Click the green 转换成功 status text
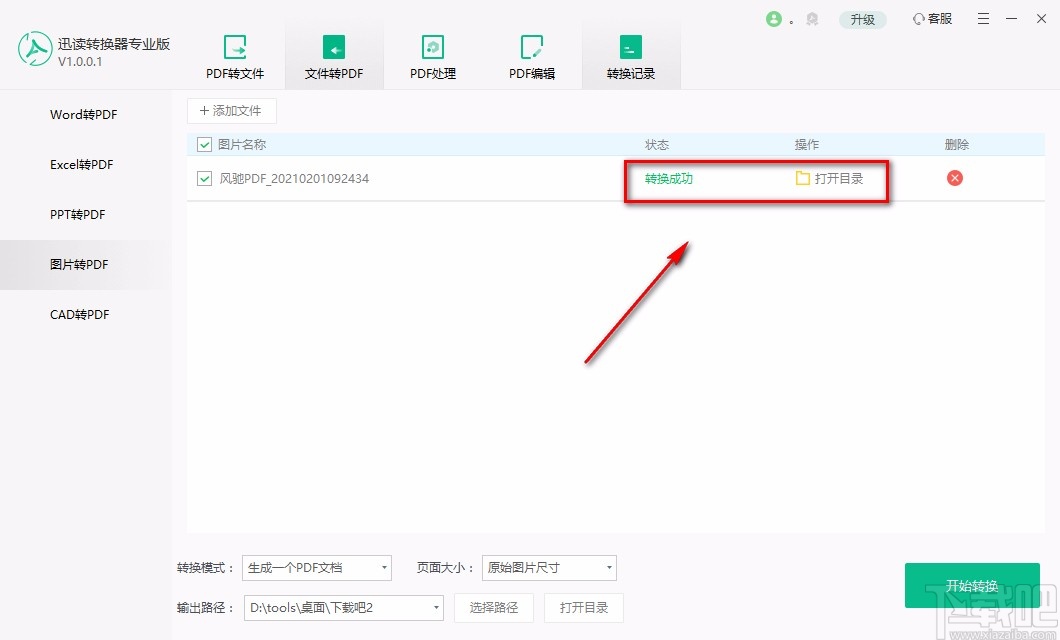 (x=666, y=178)
